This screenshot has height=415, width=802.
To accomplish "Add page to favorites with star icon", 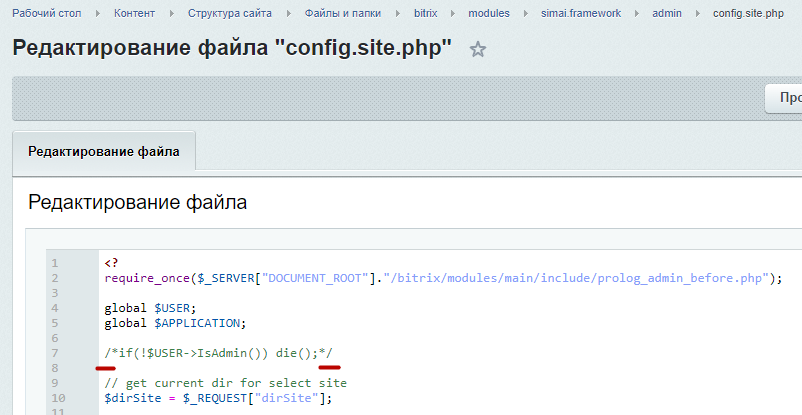I will 478,49.
